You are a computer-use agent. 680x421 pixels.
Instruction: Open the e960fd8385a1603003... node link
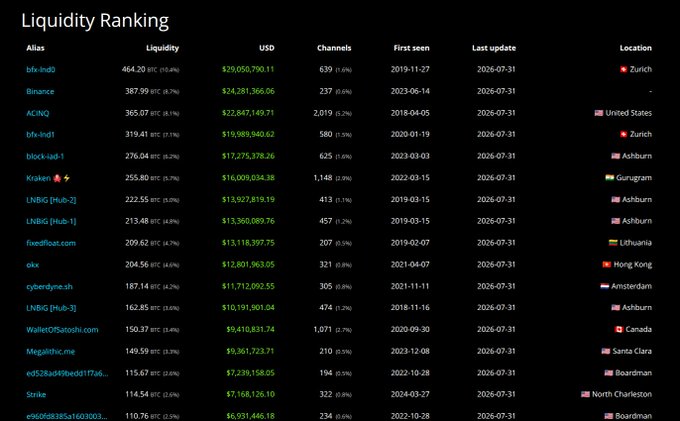coord(67,416)
